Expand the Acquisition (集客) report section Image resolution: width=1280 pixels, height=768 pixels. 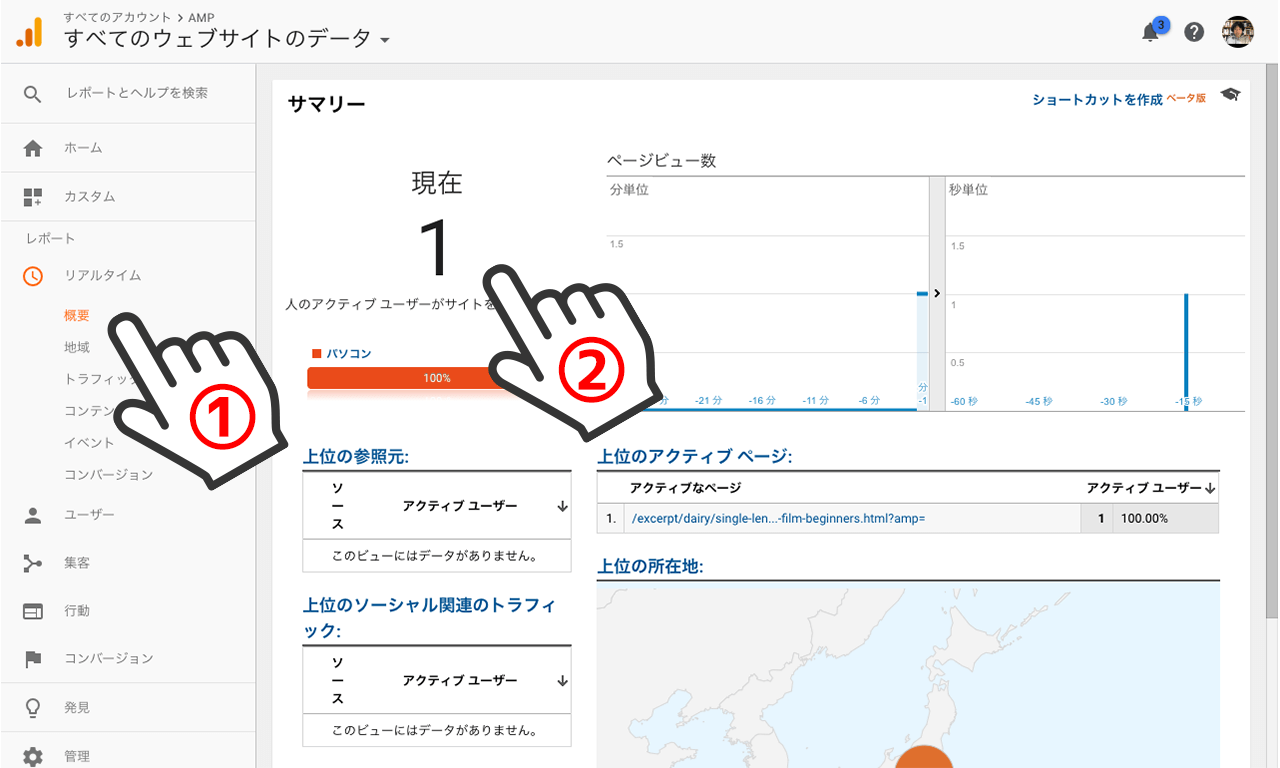point(77,563)
